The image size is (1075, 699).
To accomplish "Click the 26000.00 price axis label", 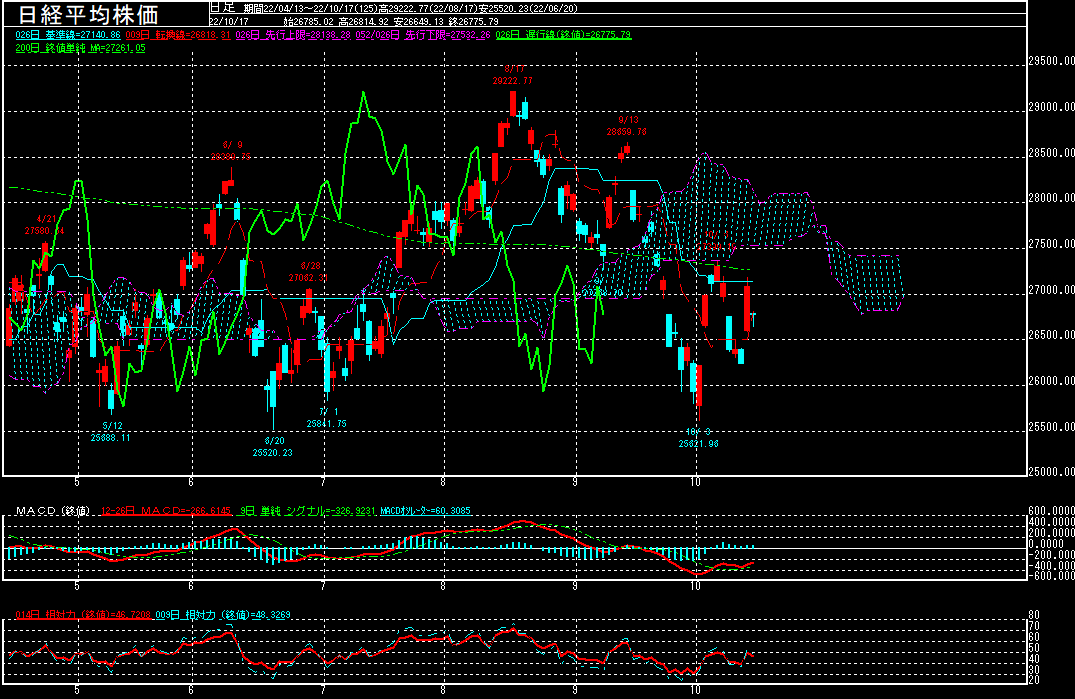I will (1051, 381).
